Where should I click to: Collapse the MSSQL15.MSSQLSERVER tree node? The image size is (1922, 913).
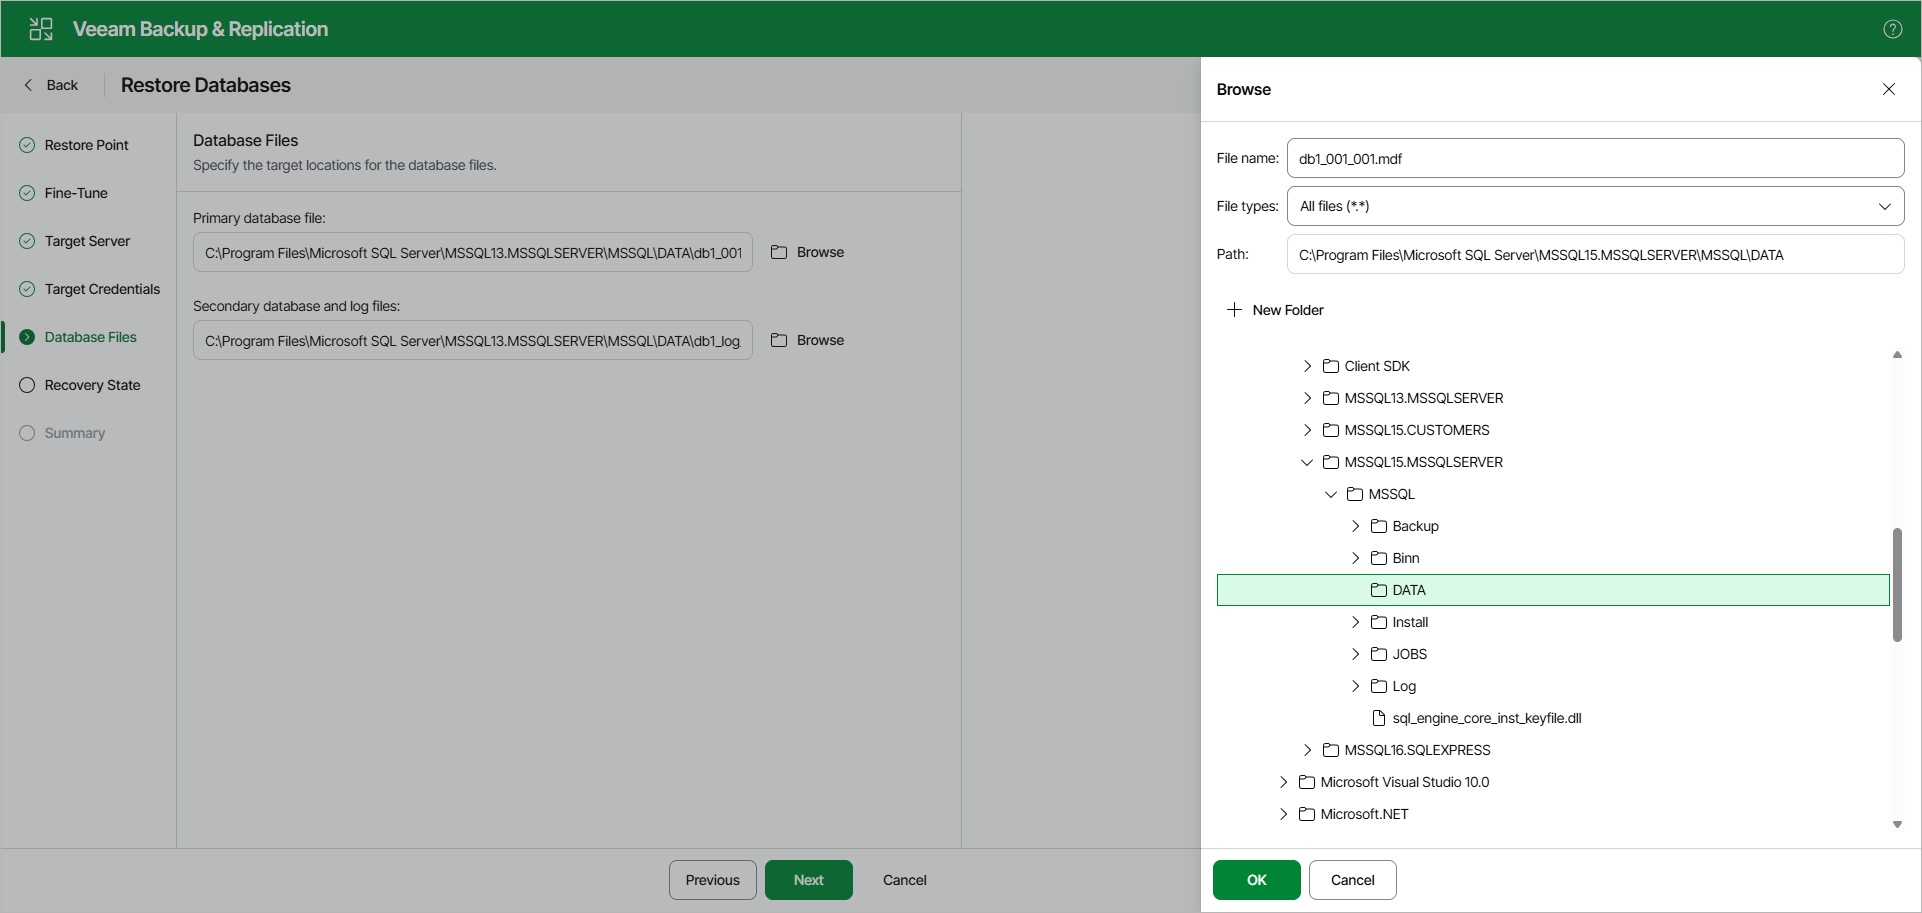pyautogui.click(x=1307, y=462)
